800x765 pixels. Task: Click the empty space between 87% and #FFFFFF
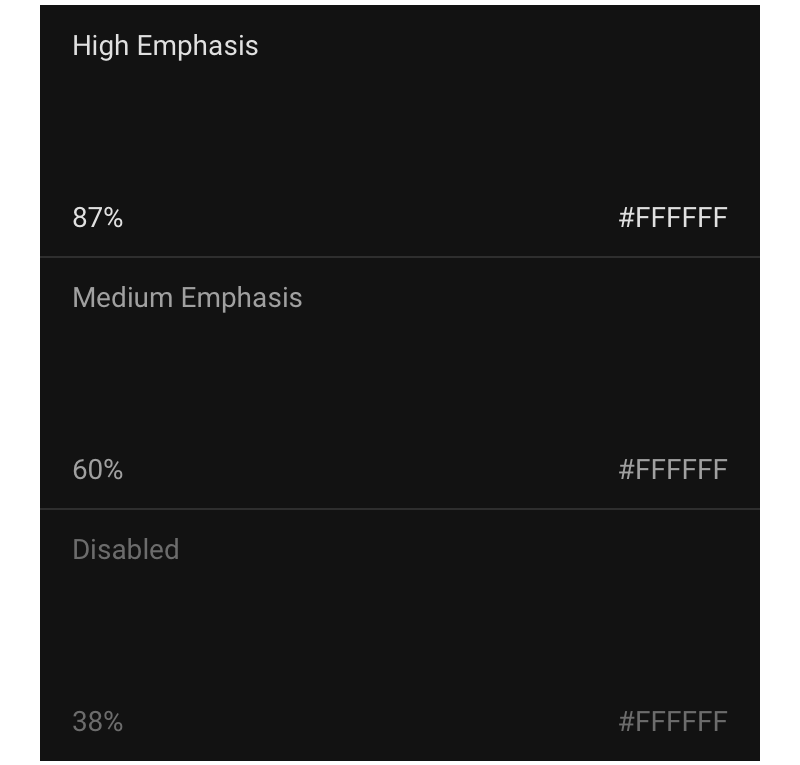[x=370, y=218]
